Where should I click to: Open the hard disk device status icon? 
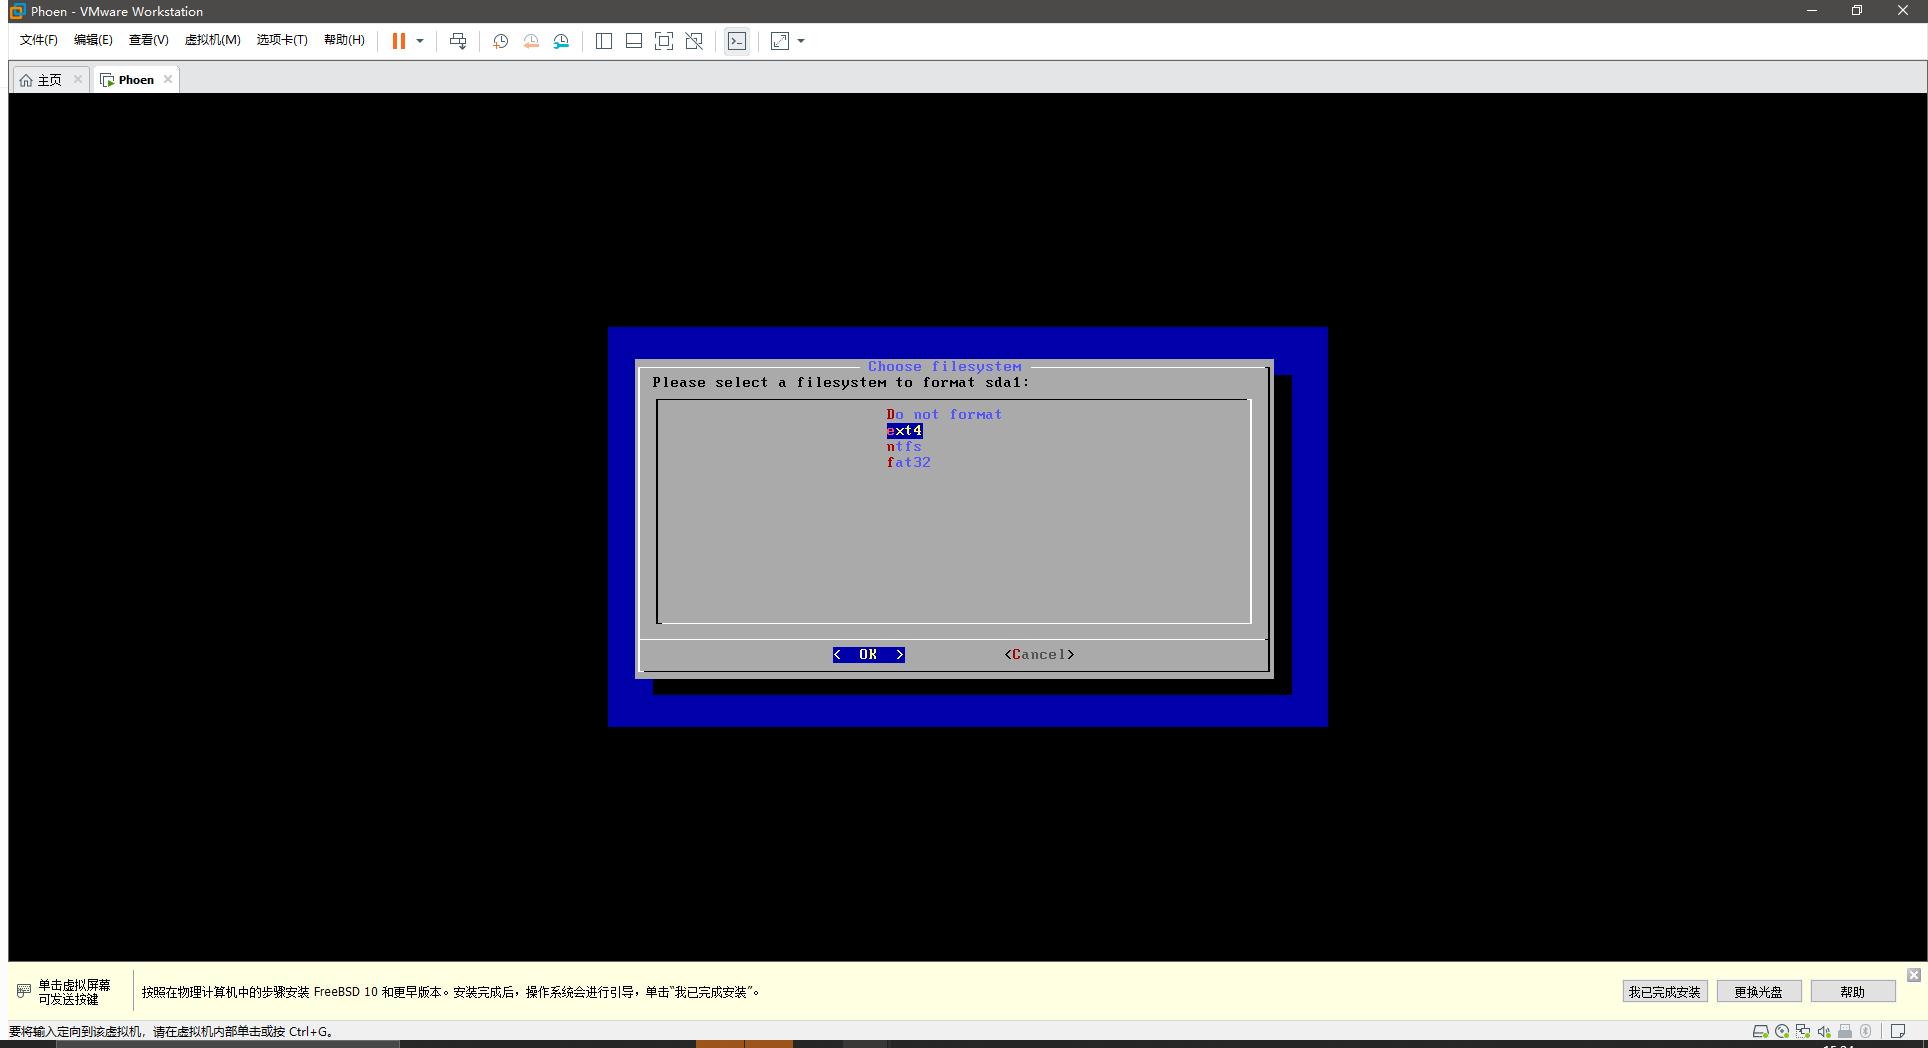(x=1761, y=1031)
